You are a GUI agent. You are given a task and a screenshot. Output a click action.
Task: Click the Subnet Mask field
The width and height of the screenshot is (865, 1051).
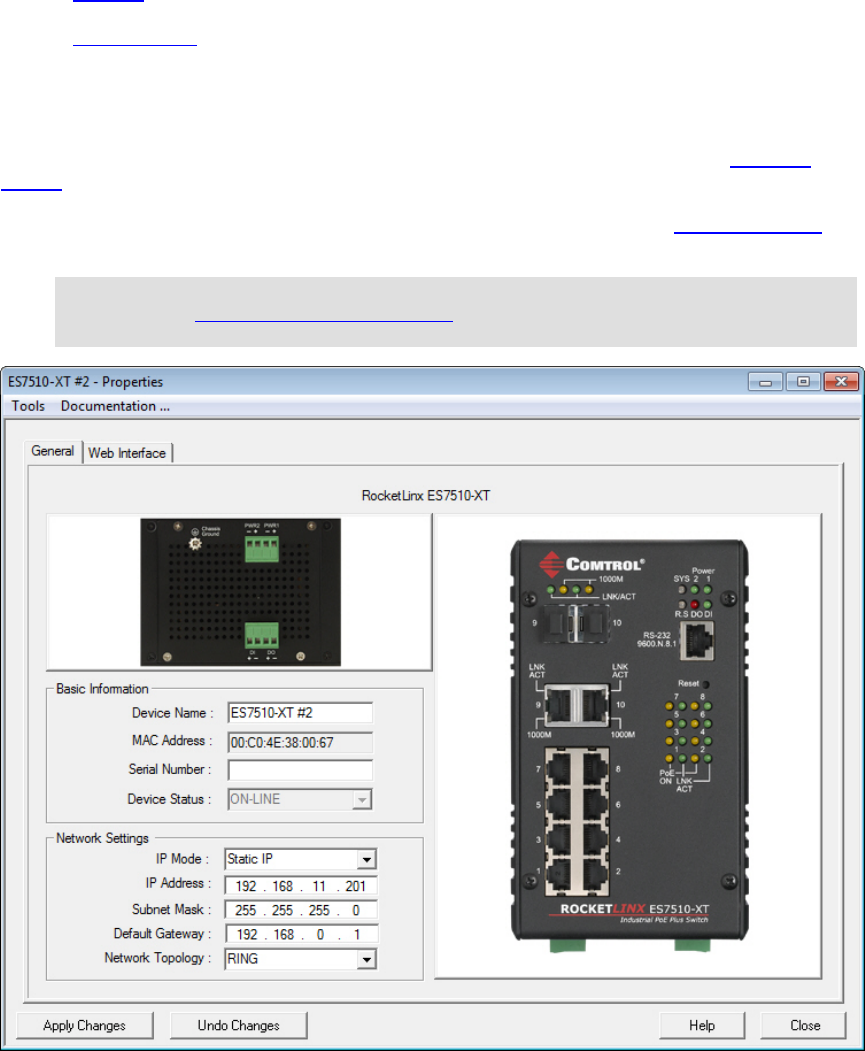[x=301, y=910]
